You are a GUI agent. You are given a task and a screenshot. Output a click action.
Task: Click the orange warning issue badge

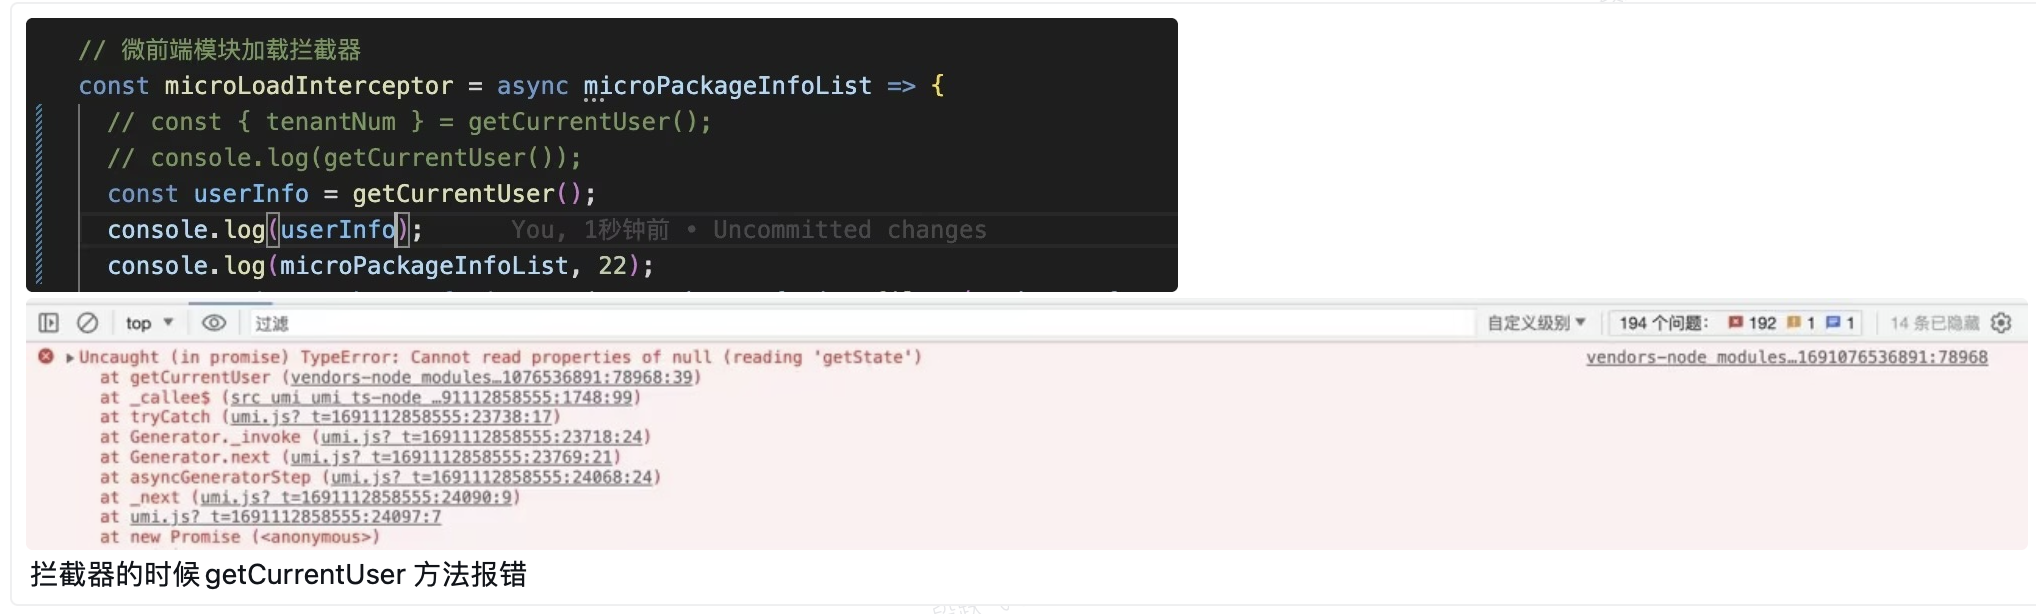coord(1800,323)
